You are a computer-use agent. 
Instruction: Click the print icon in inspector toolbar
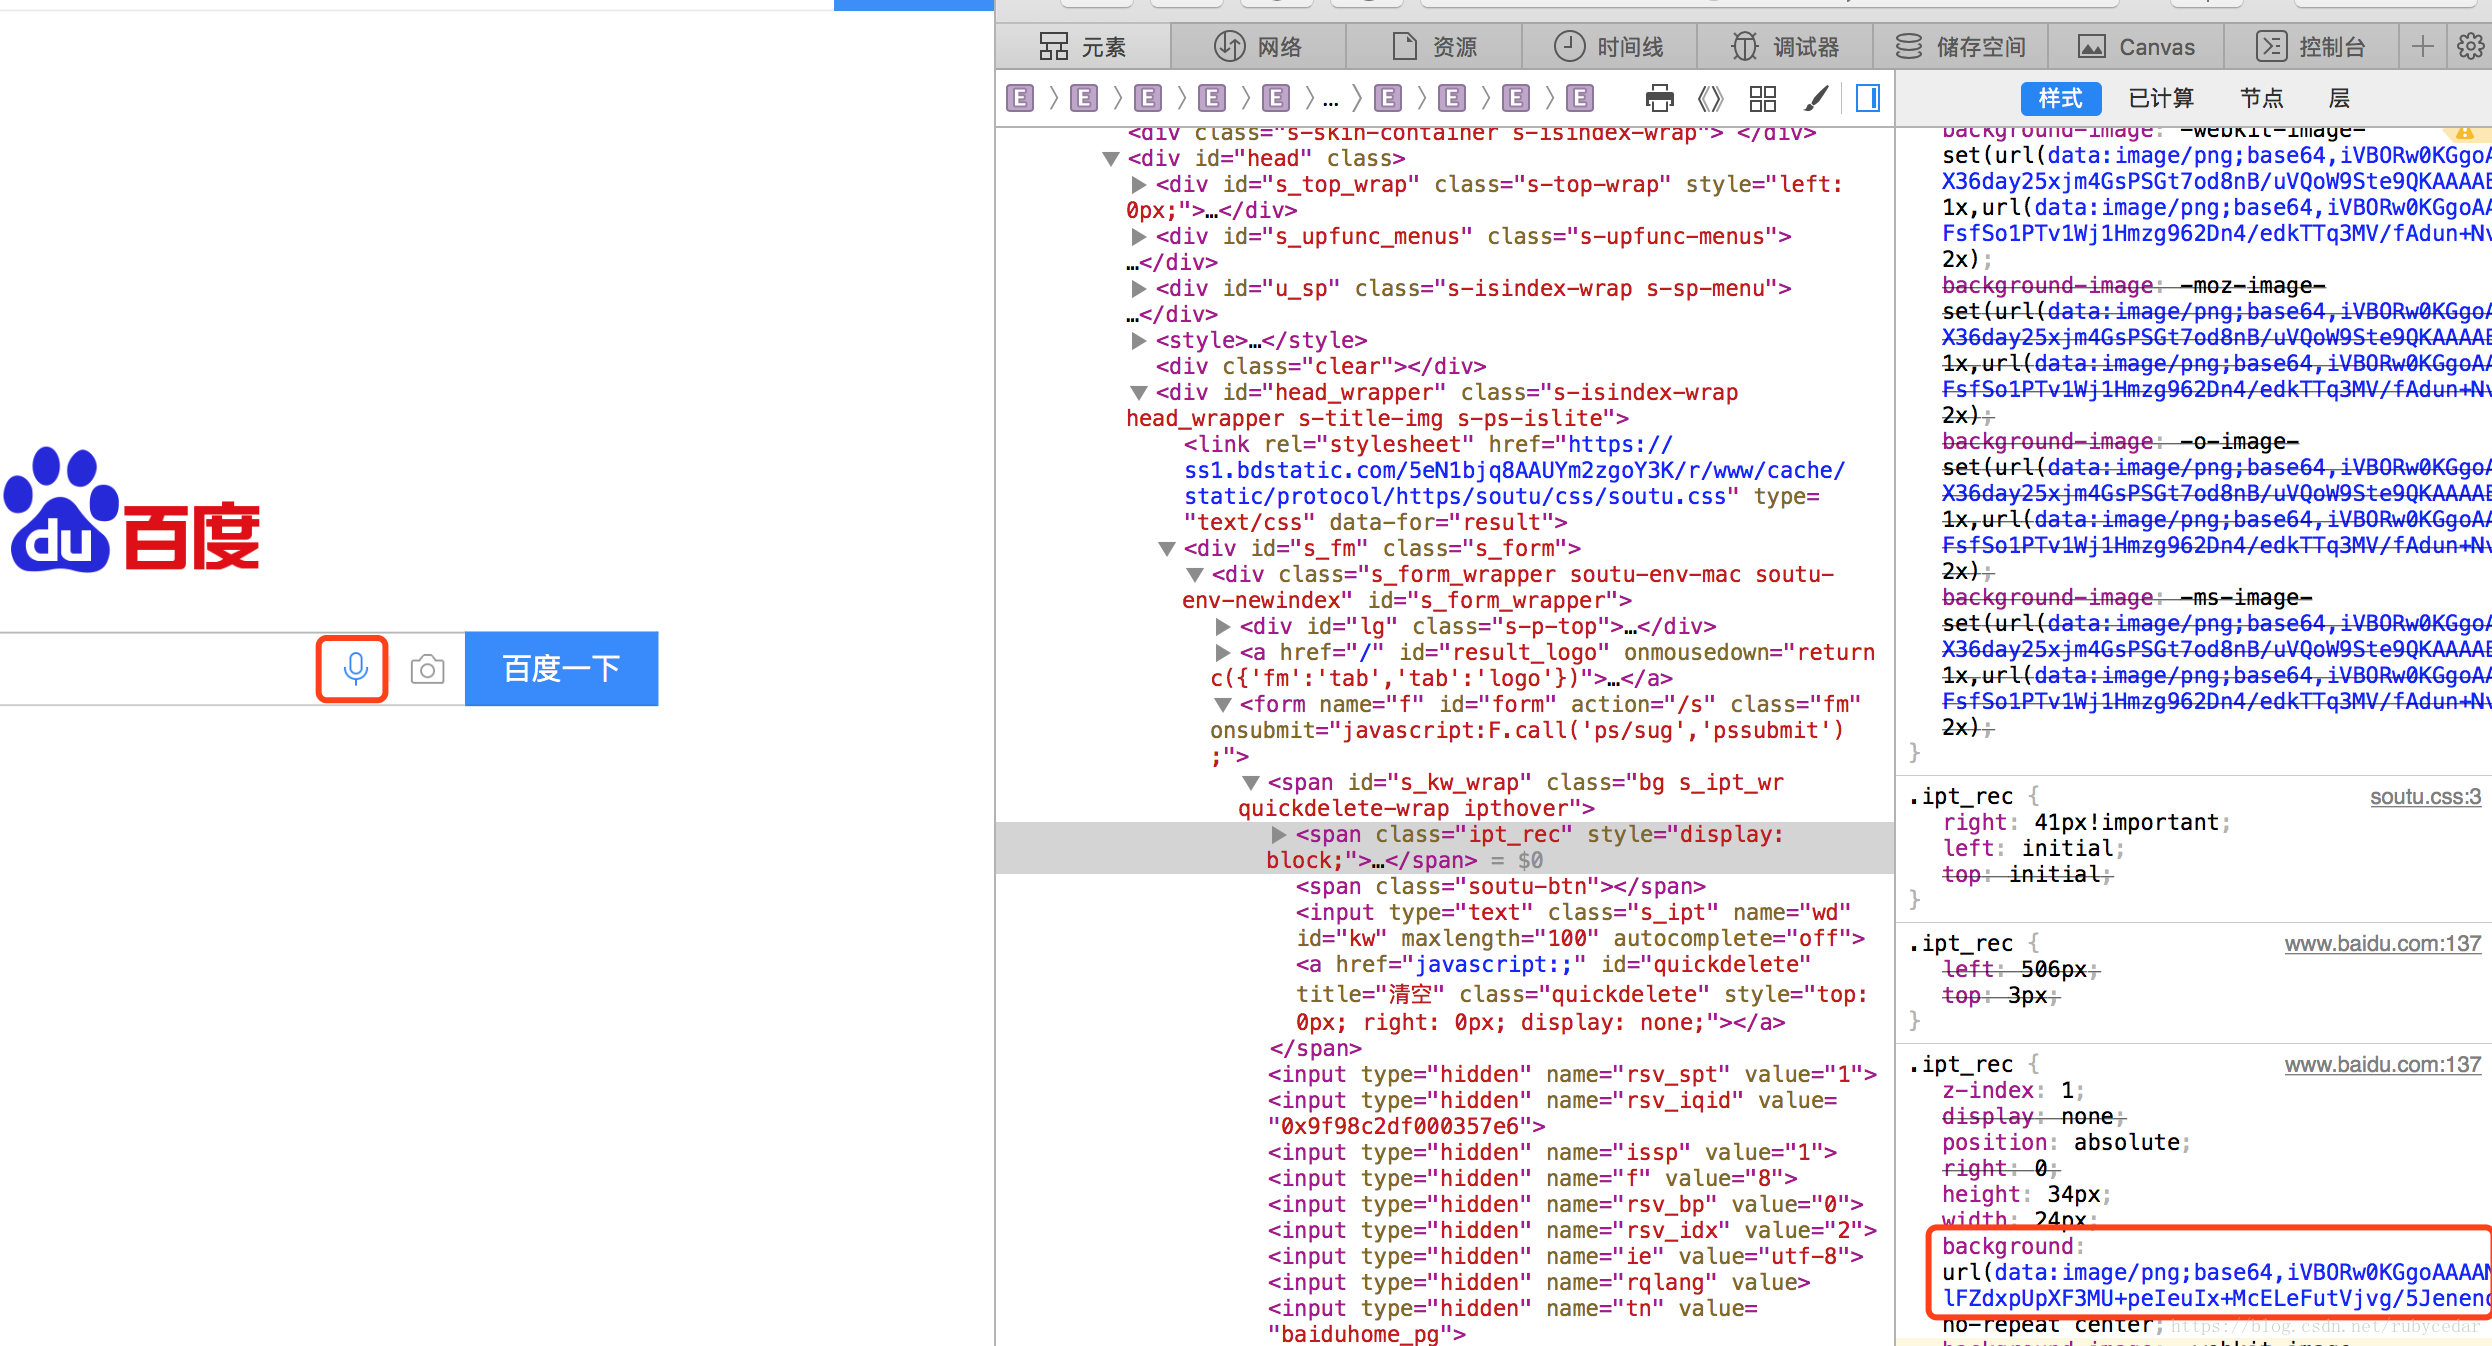1659,98
